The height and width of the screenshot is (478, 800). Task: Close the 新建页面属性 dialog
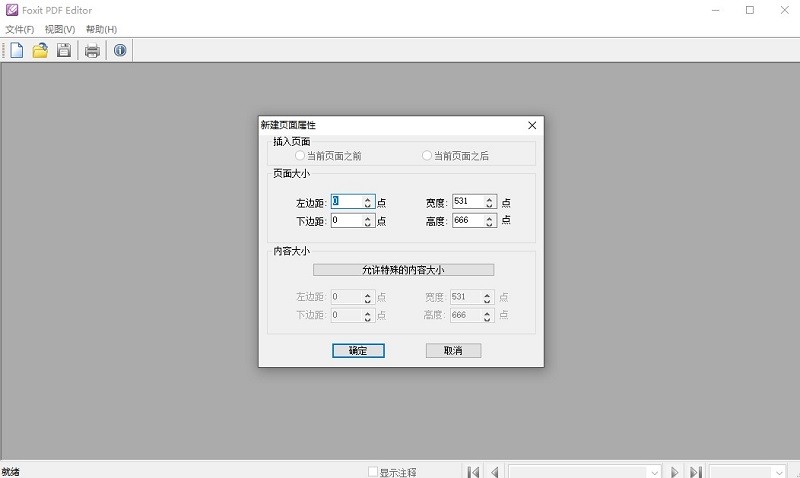click(532, 125)
